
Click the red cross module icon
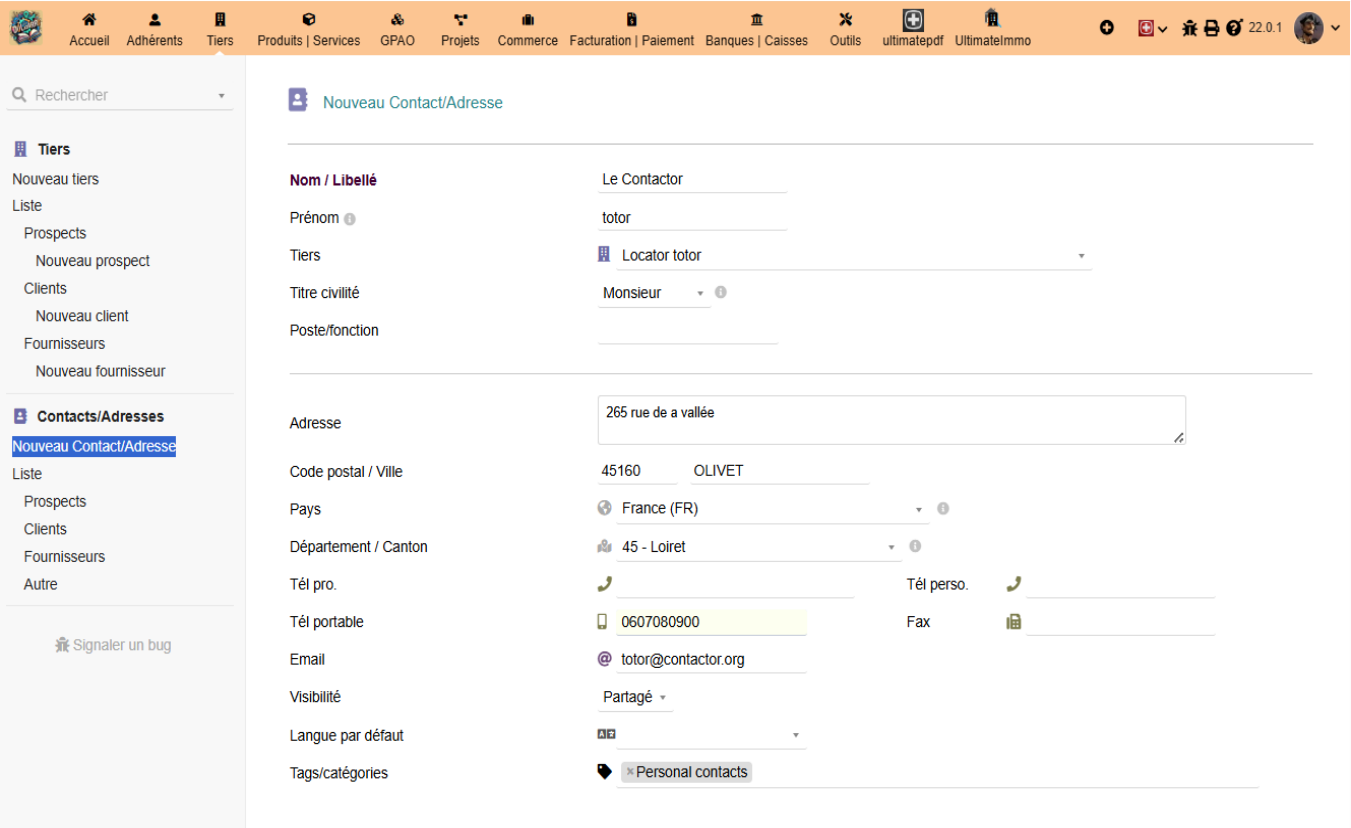coord(1146,28)
